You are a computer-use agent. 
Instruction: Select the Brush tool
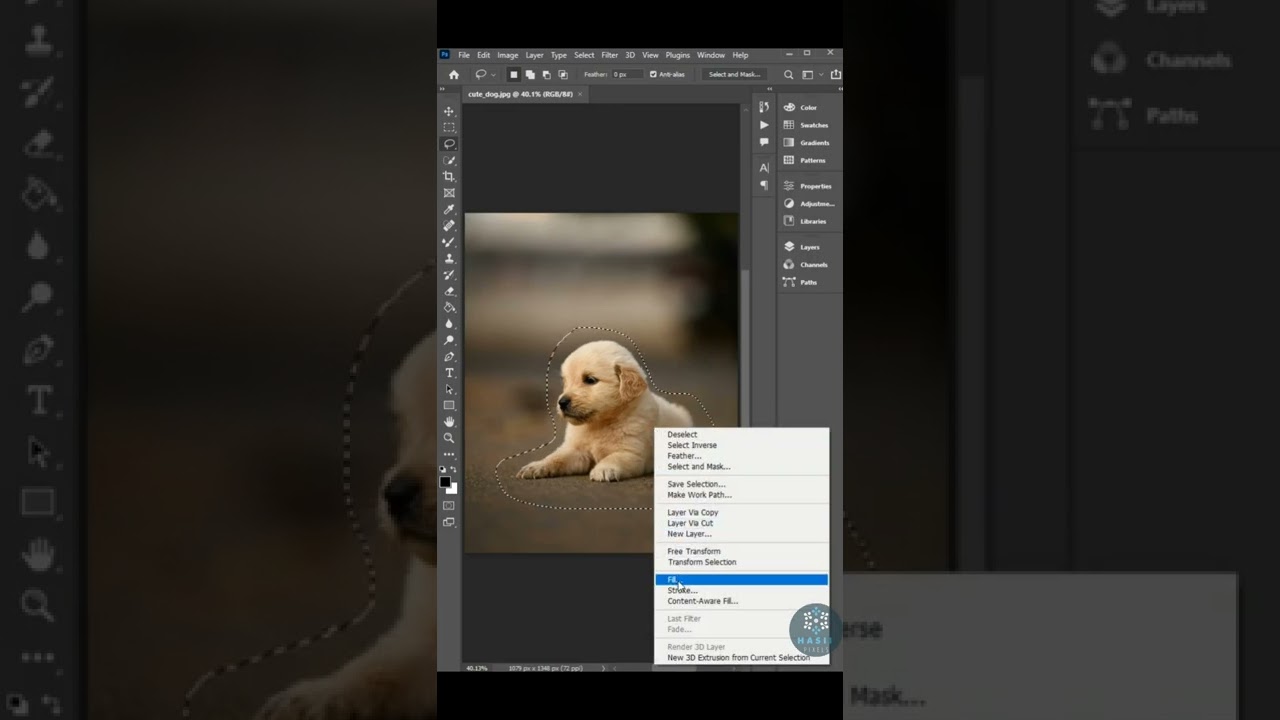click(449, 242)
